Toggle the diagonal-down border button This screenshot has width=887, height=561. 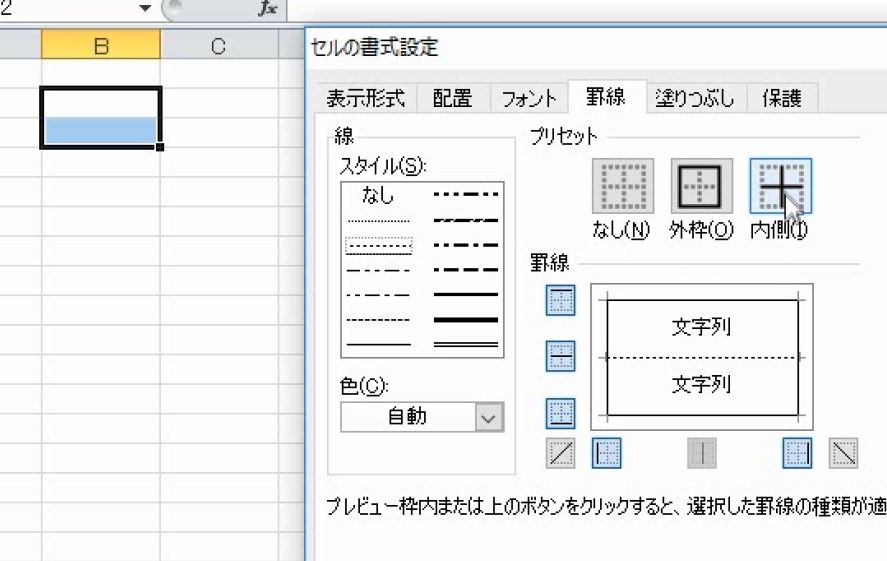(x=843, y=453)
